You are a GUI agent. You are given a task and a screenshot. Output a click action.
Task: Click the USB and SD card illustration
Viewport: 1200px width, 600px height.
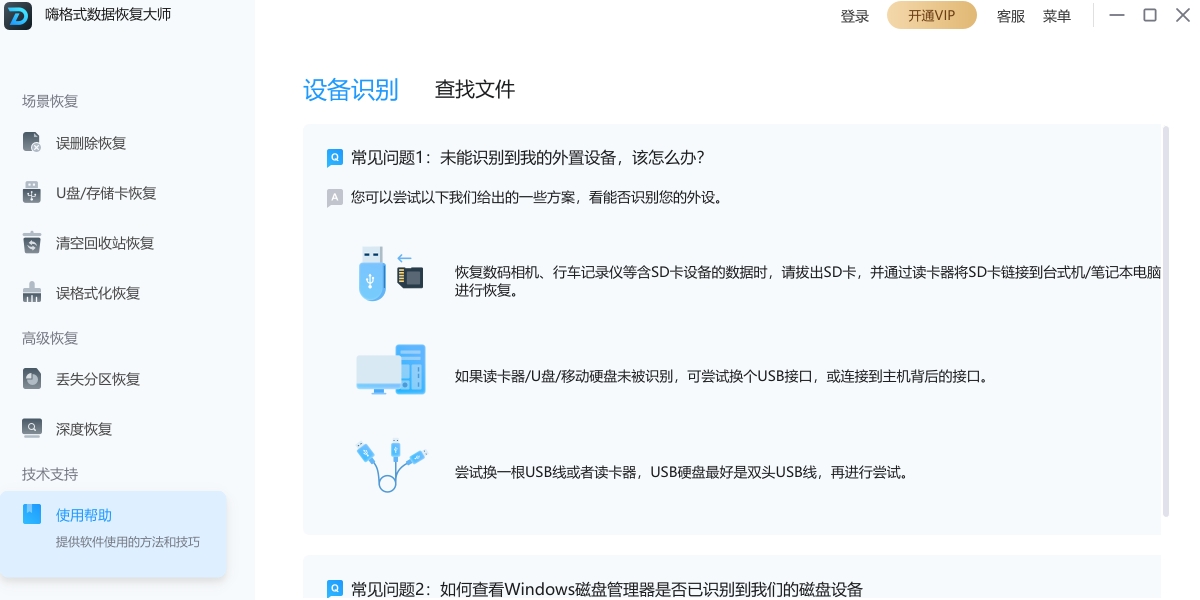tap(390, 273)
